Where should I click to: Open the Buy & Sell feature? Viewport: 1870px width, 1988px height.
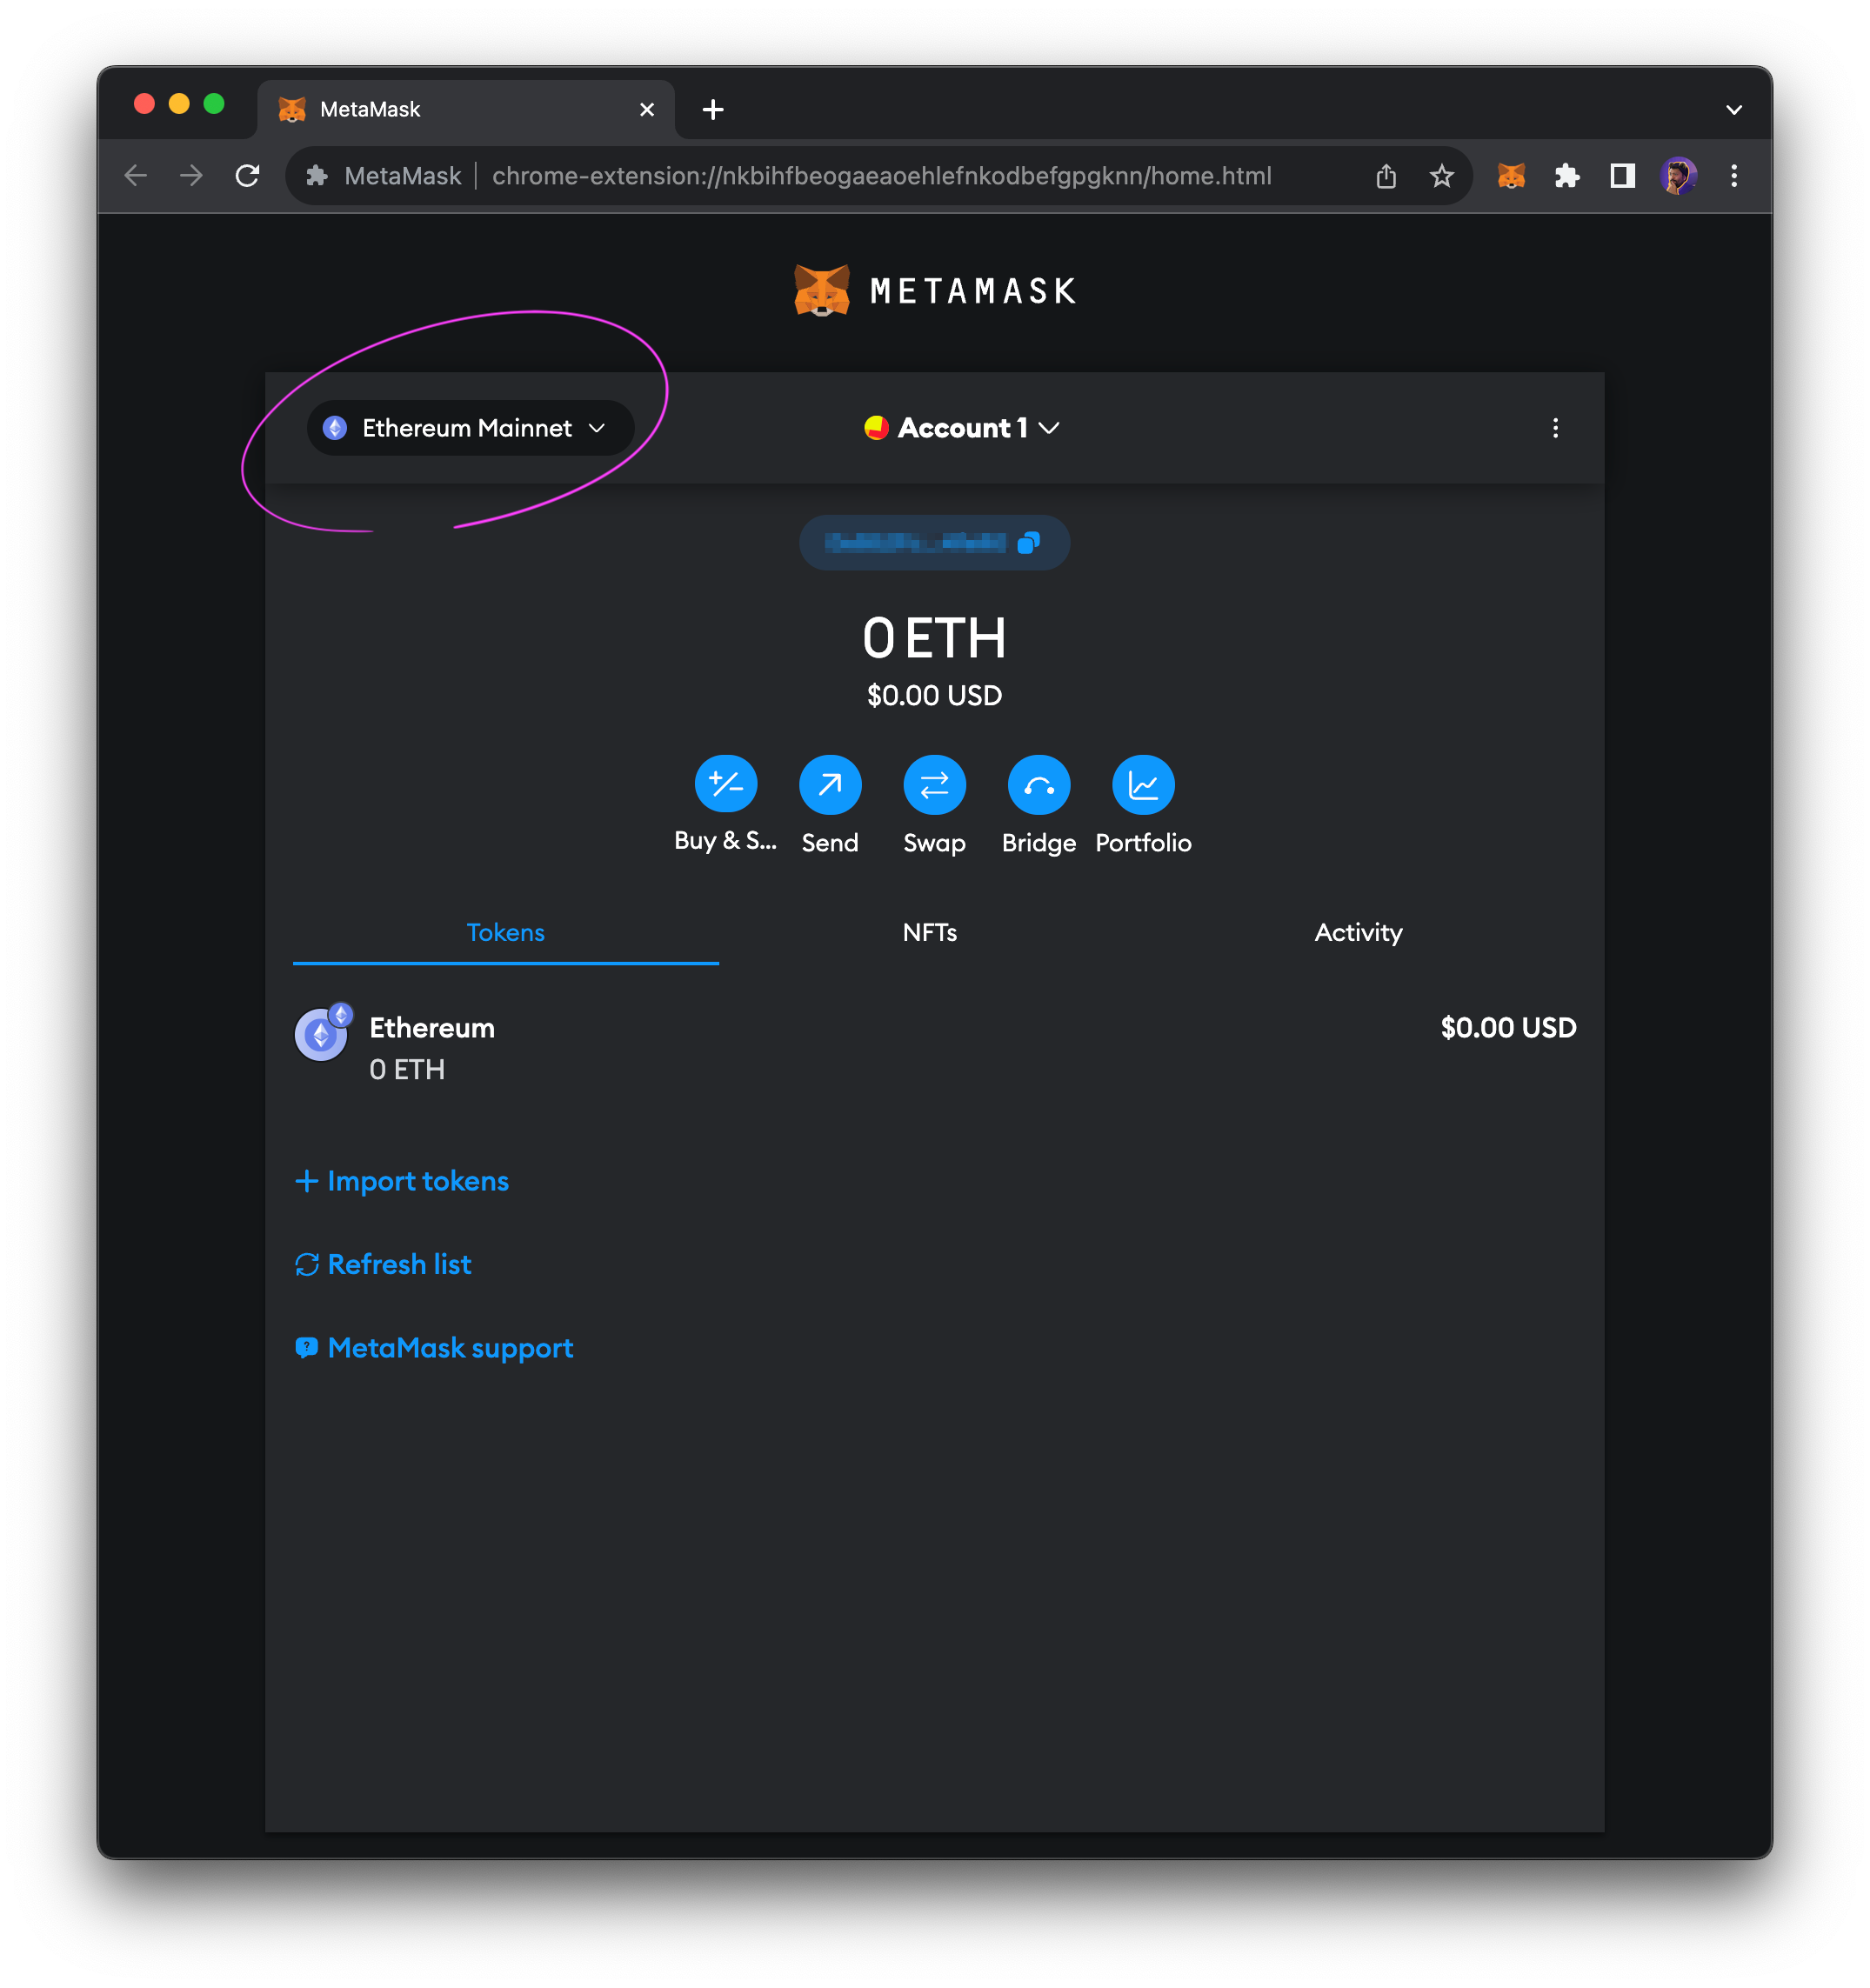click(x=725, y=786)
